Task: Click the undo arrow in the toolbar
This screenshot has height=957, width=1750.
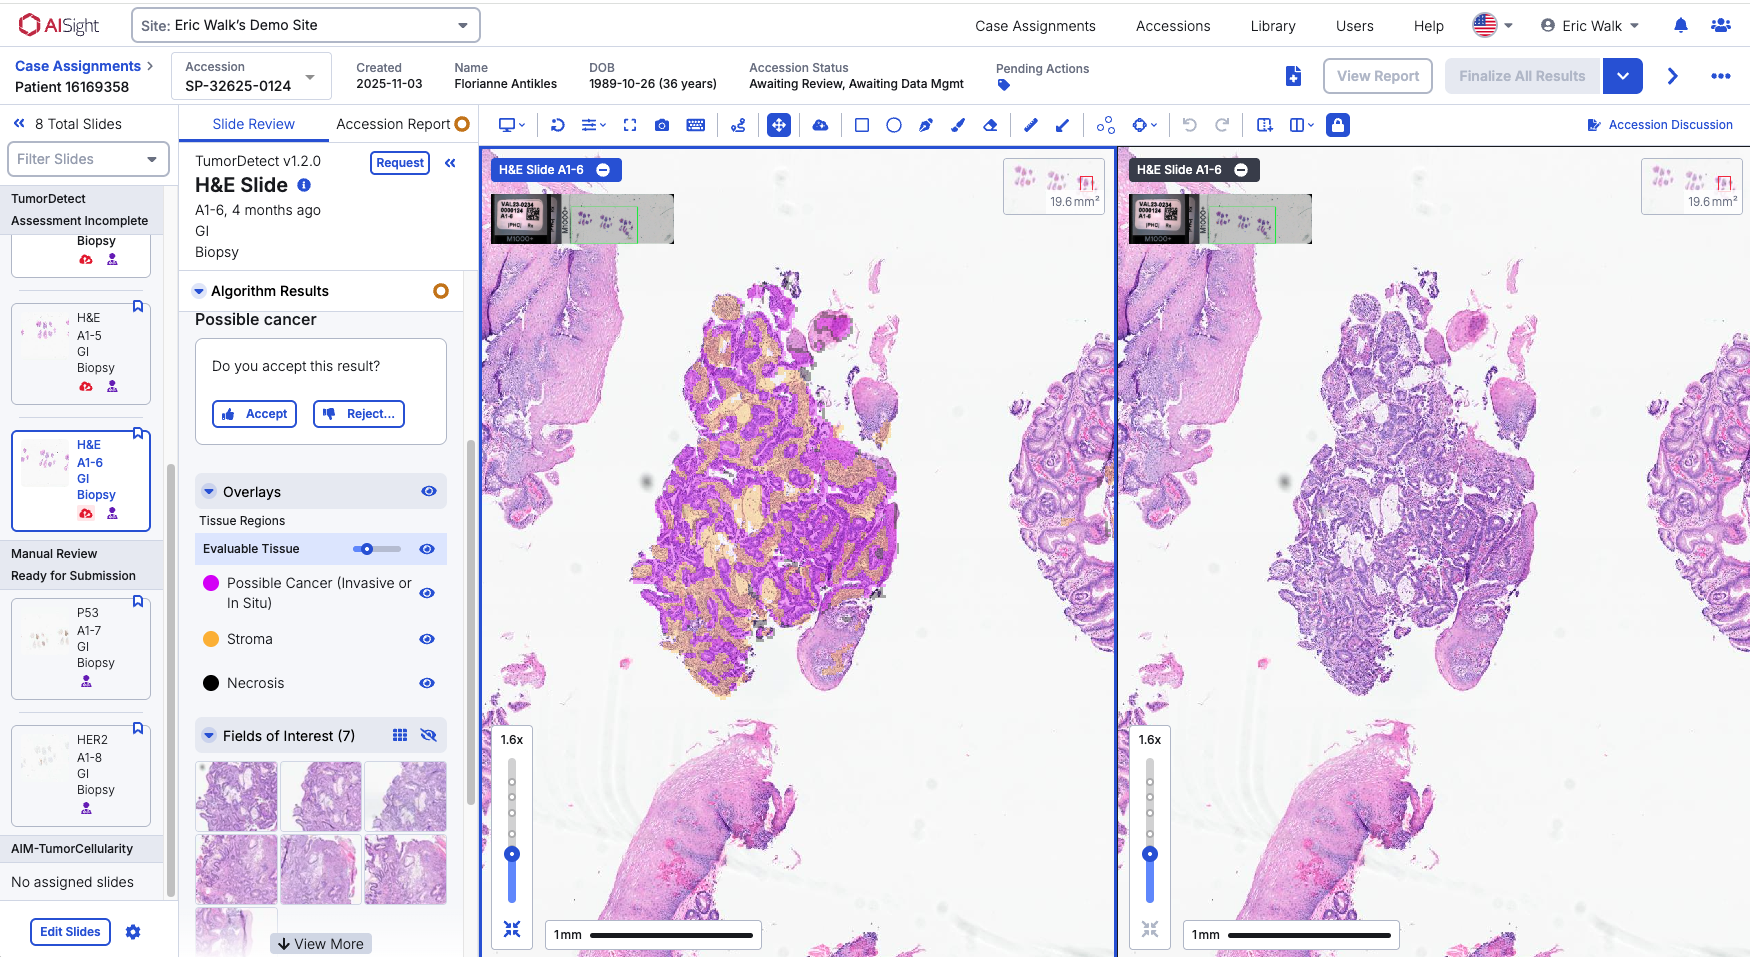Action: [1189, 125]
